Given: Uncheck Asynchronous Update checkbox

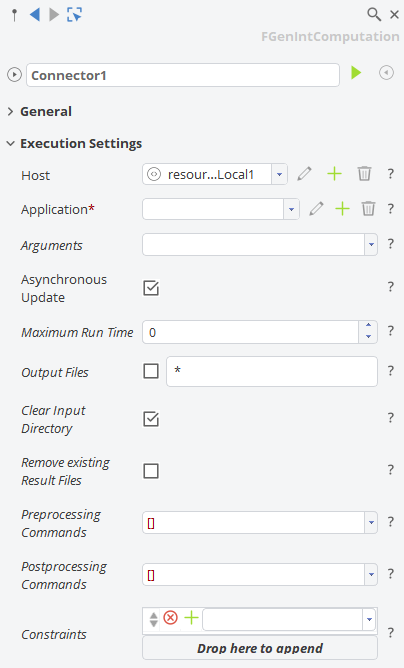Looking at the screenshot, I should [x=151, y=288].
